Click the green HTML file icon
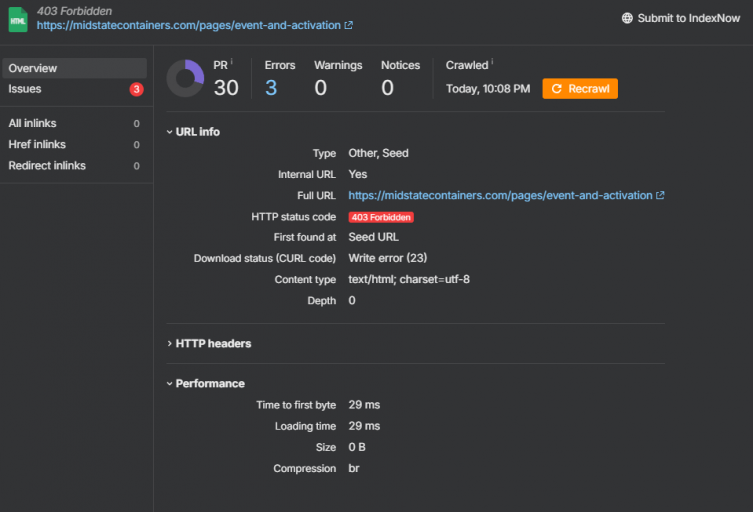 pyautogui.click(x=18, y=20)
